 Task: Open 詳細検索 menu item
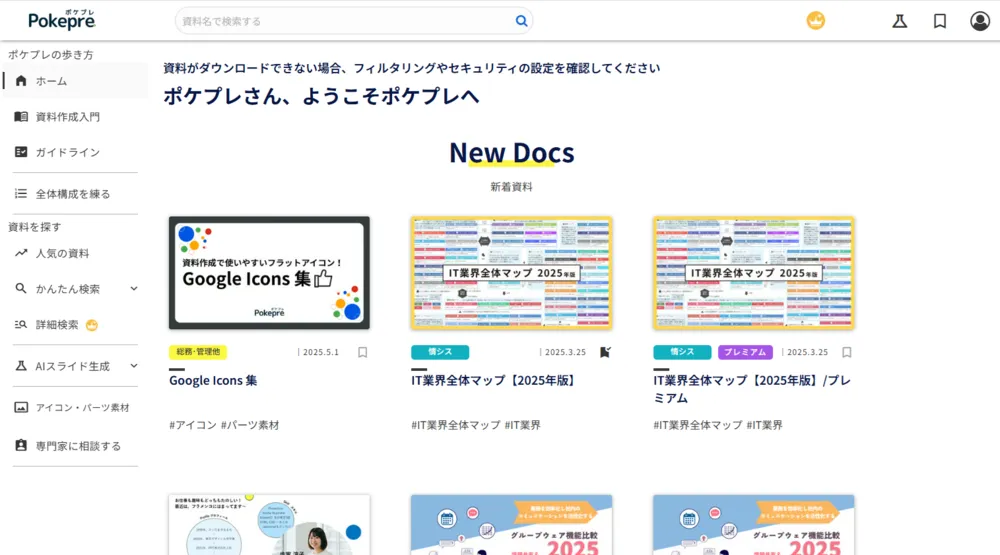point(75,325)
